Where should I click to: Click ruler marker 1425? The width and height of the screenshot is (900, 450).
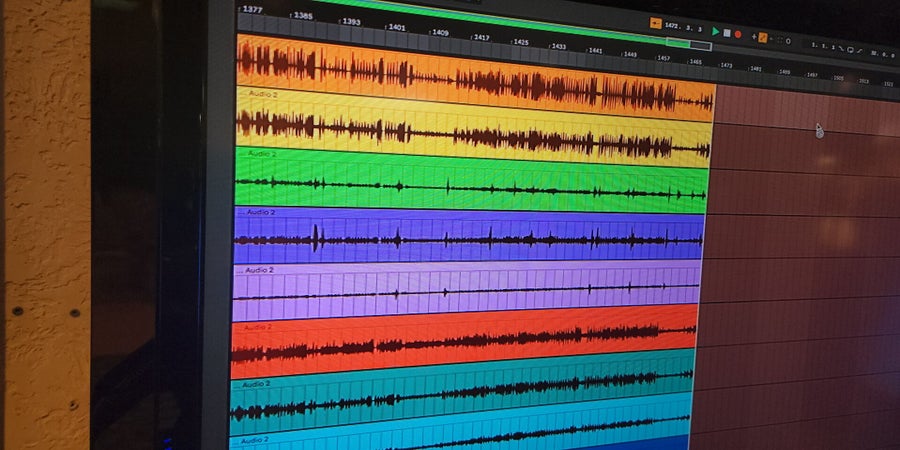coord(521,42)
